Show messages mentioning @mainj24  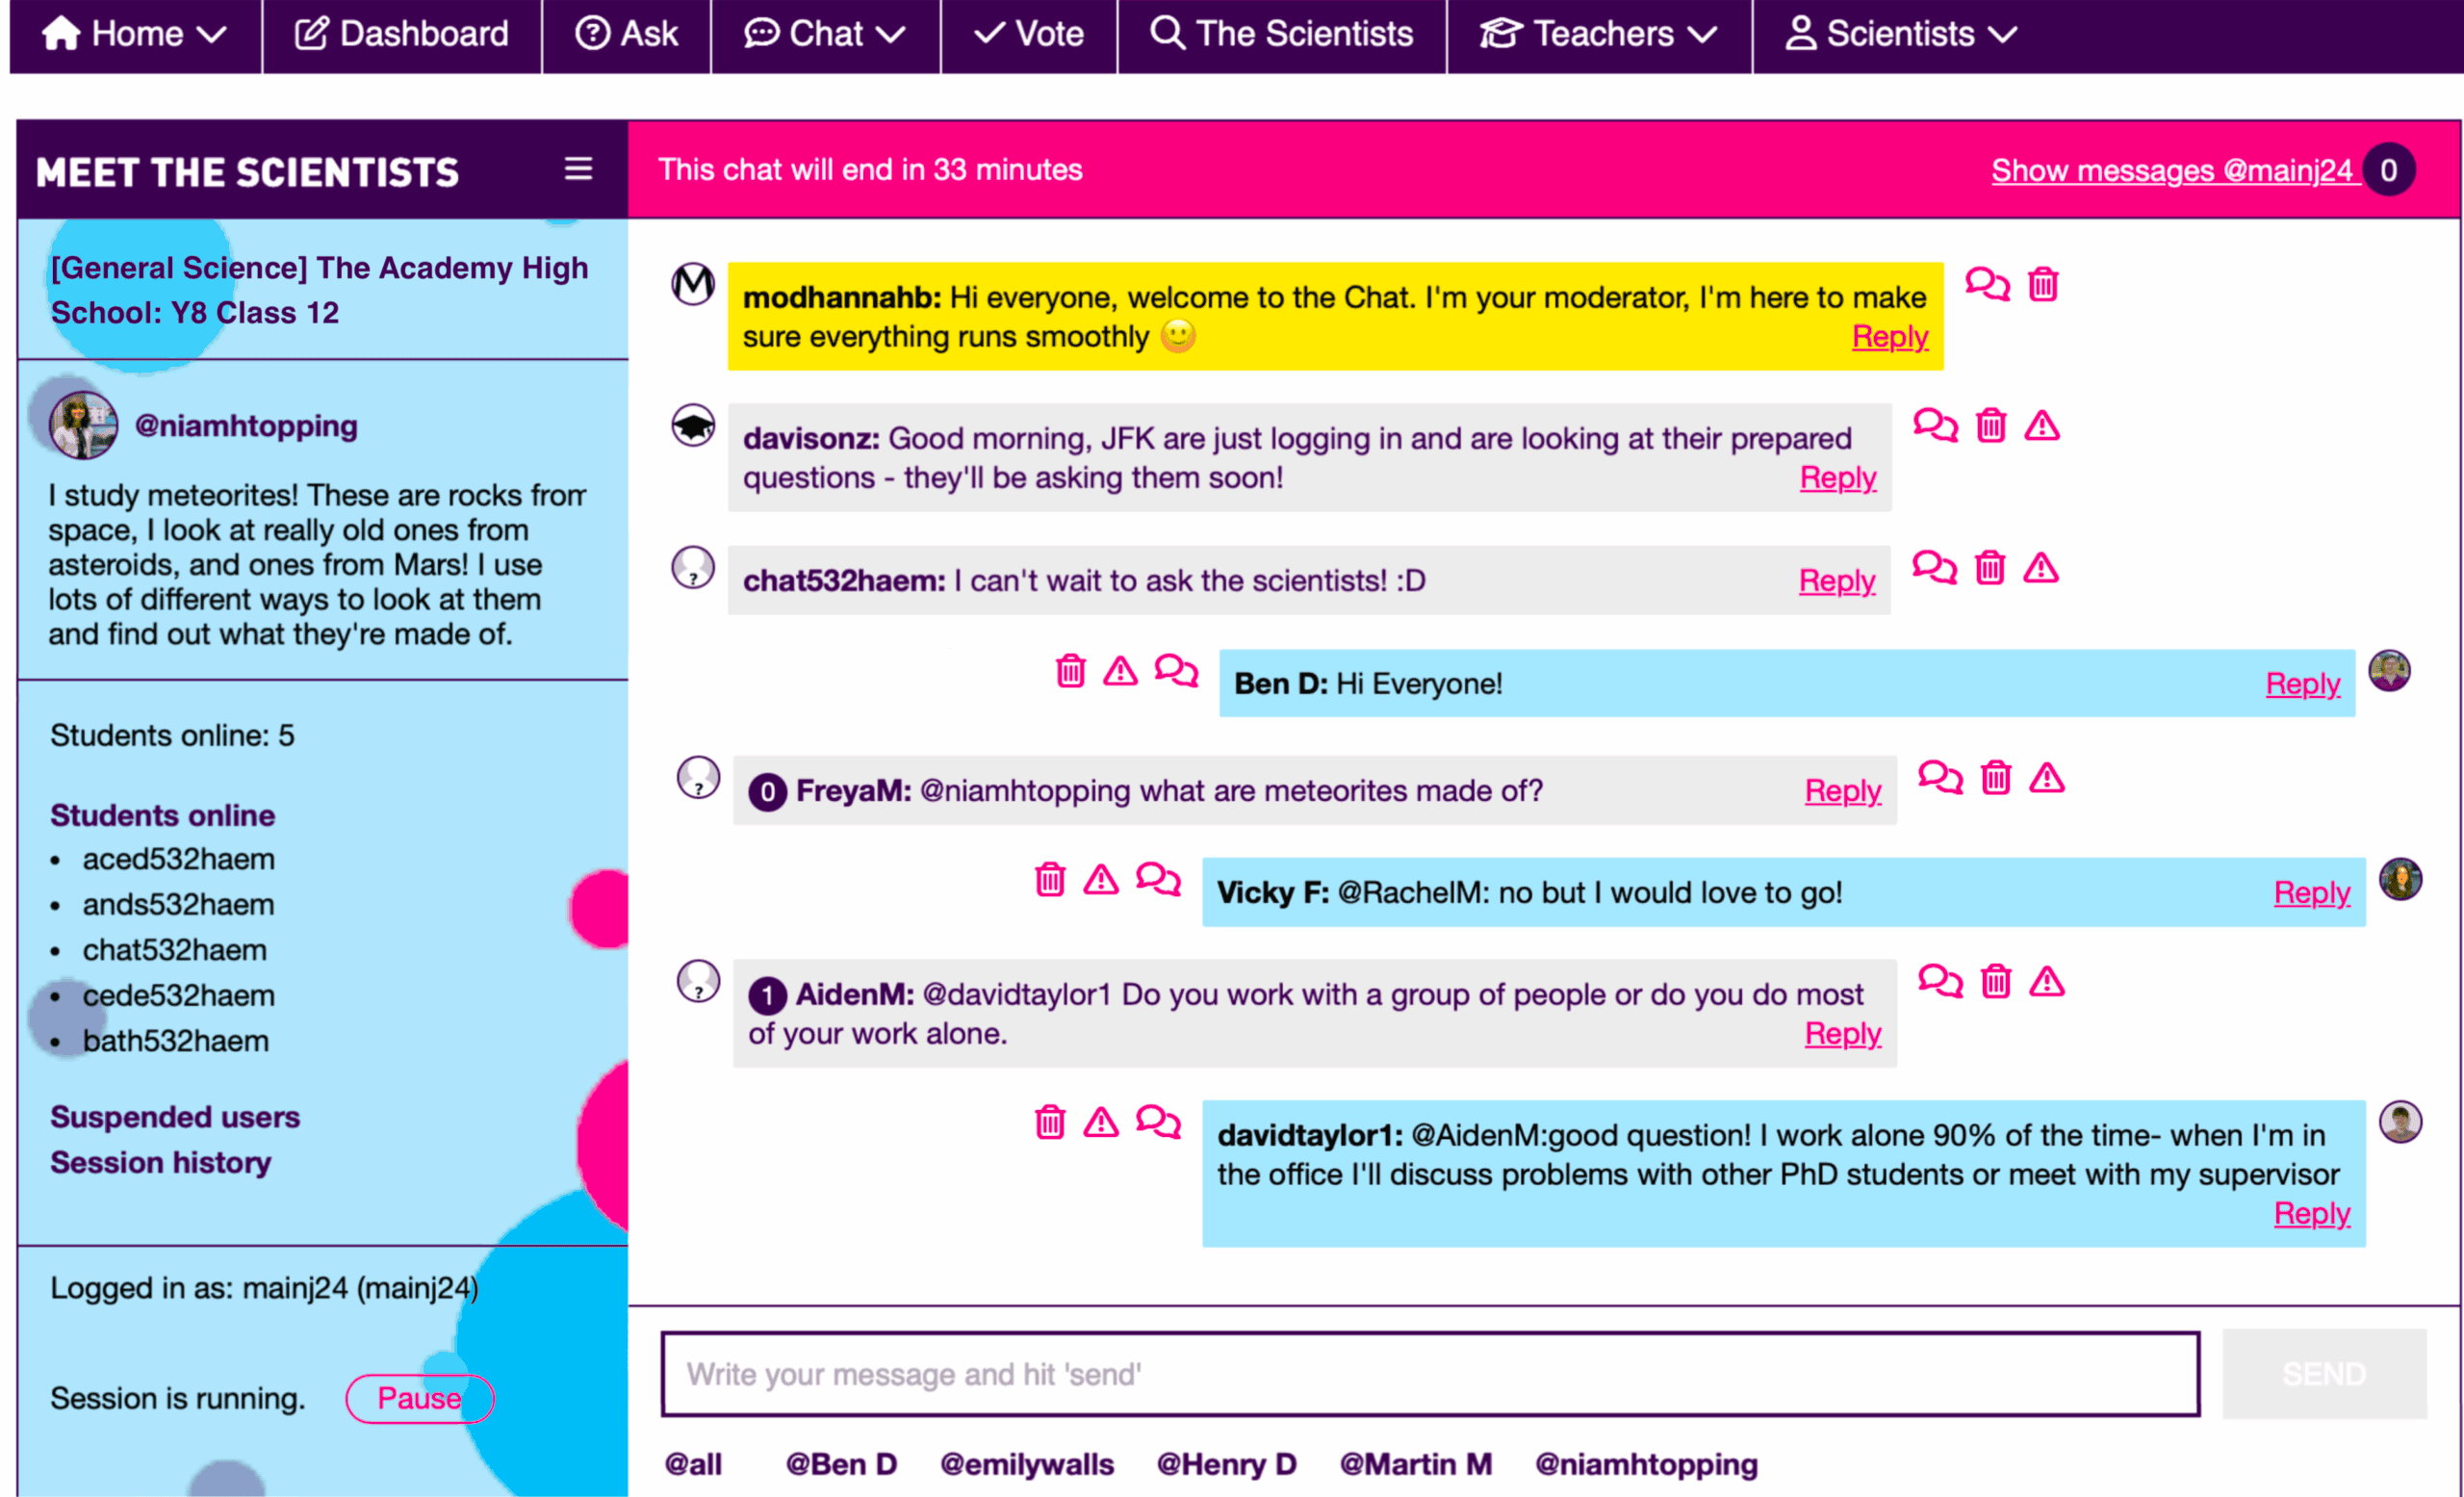[x=2171, y=170]
